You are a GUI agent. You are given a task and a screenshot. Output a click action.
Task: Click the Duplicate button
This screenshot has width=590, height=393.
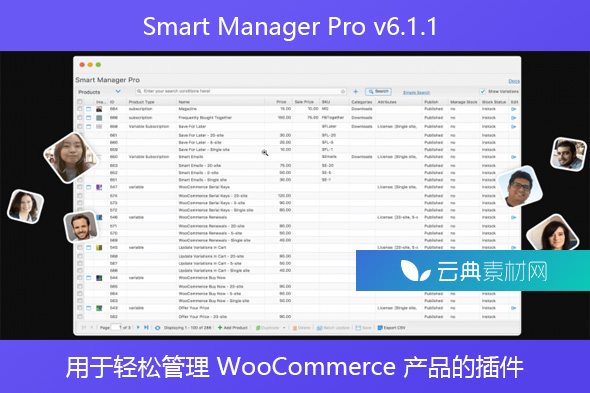coord(268,328)
